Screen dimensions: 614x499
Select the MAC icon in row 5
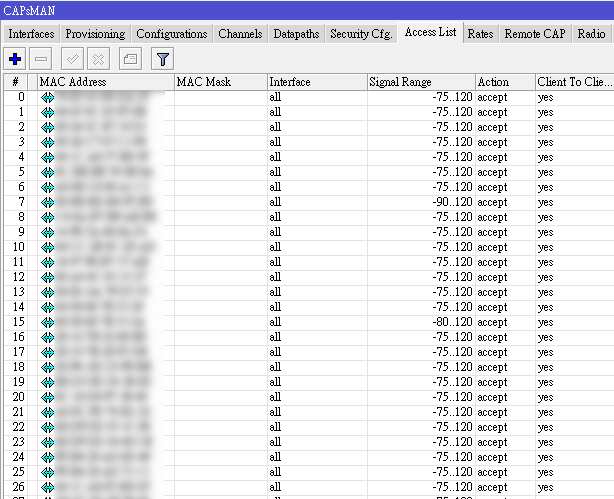(48, 172)
